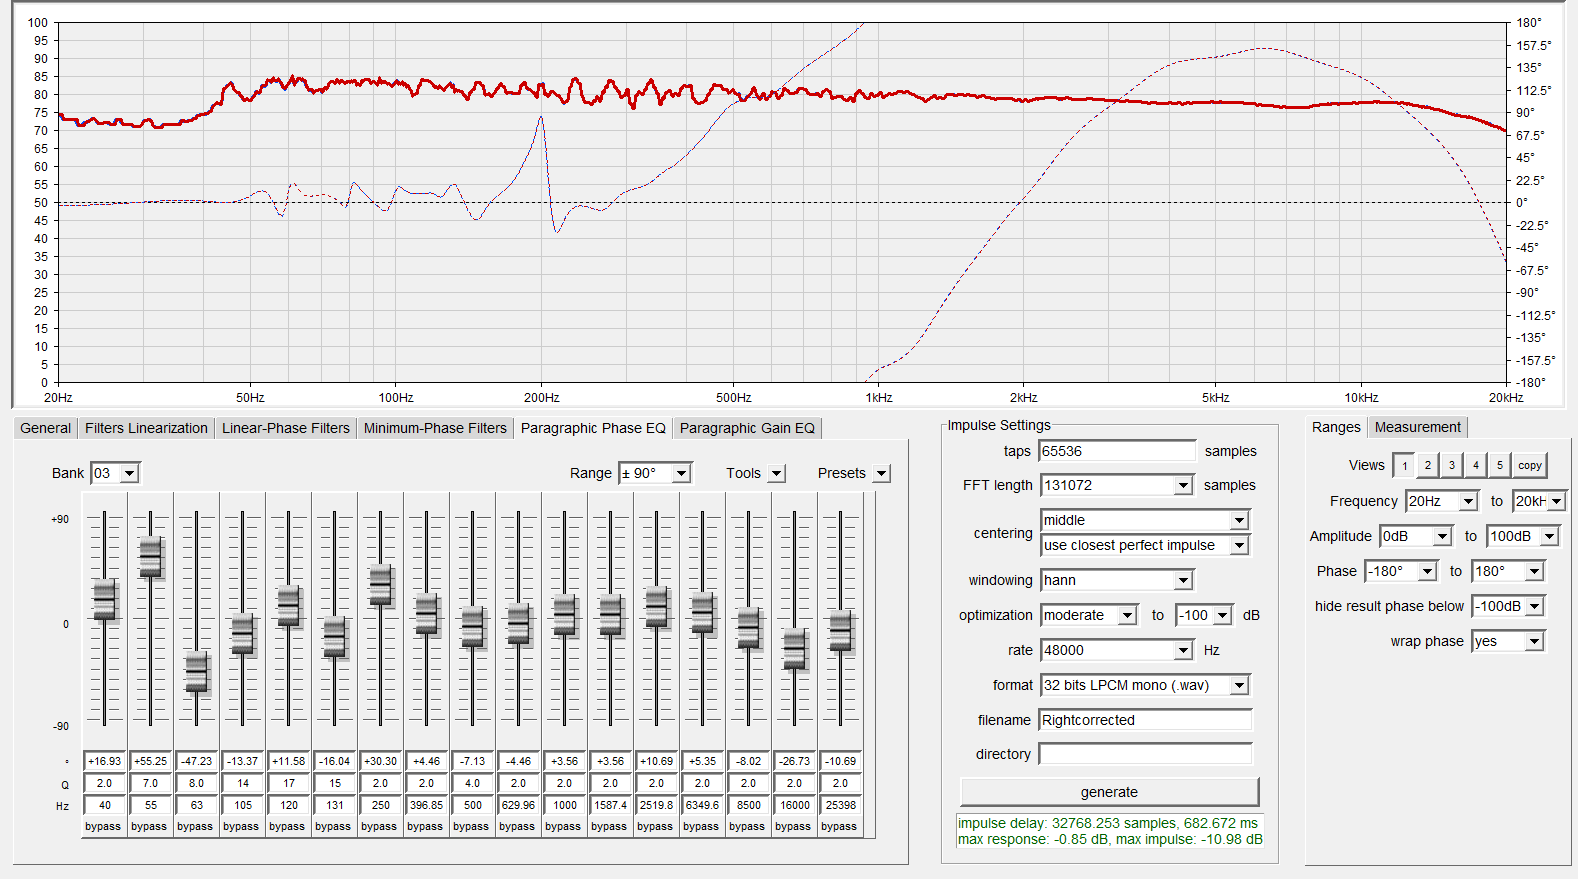
Task: Select view number 1 button
Action: click(1404, 465)
